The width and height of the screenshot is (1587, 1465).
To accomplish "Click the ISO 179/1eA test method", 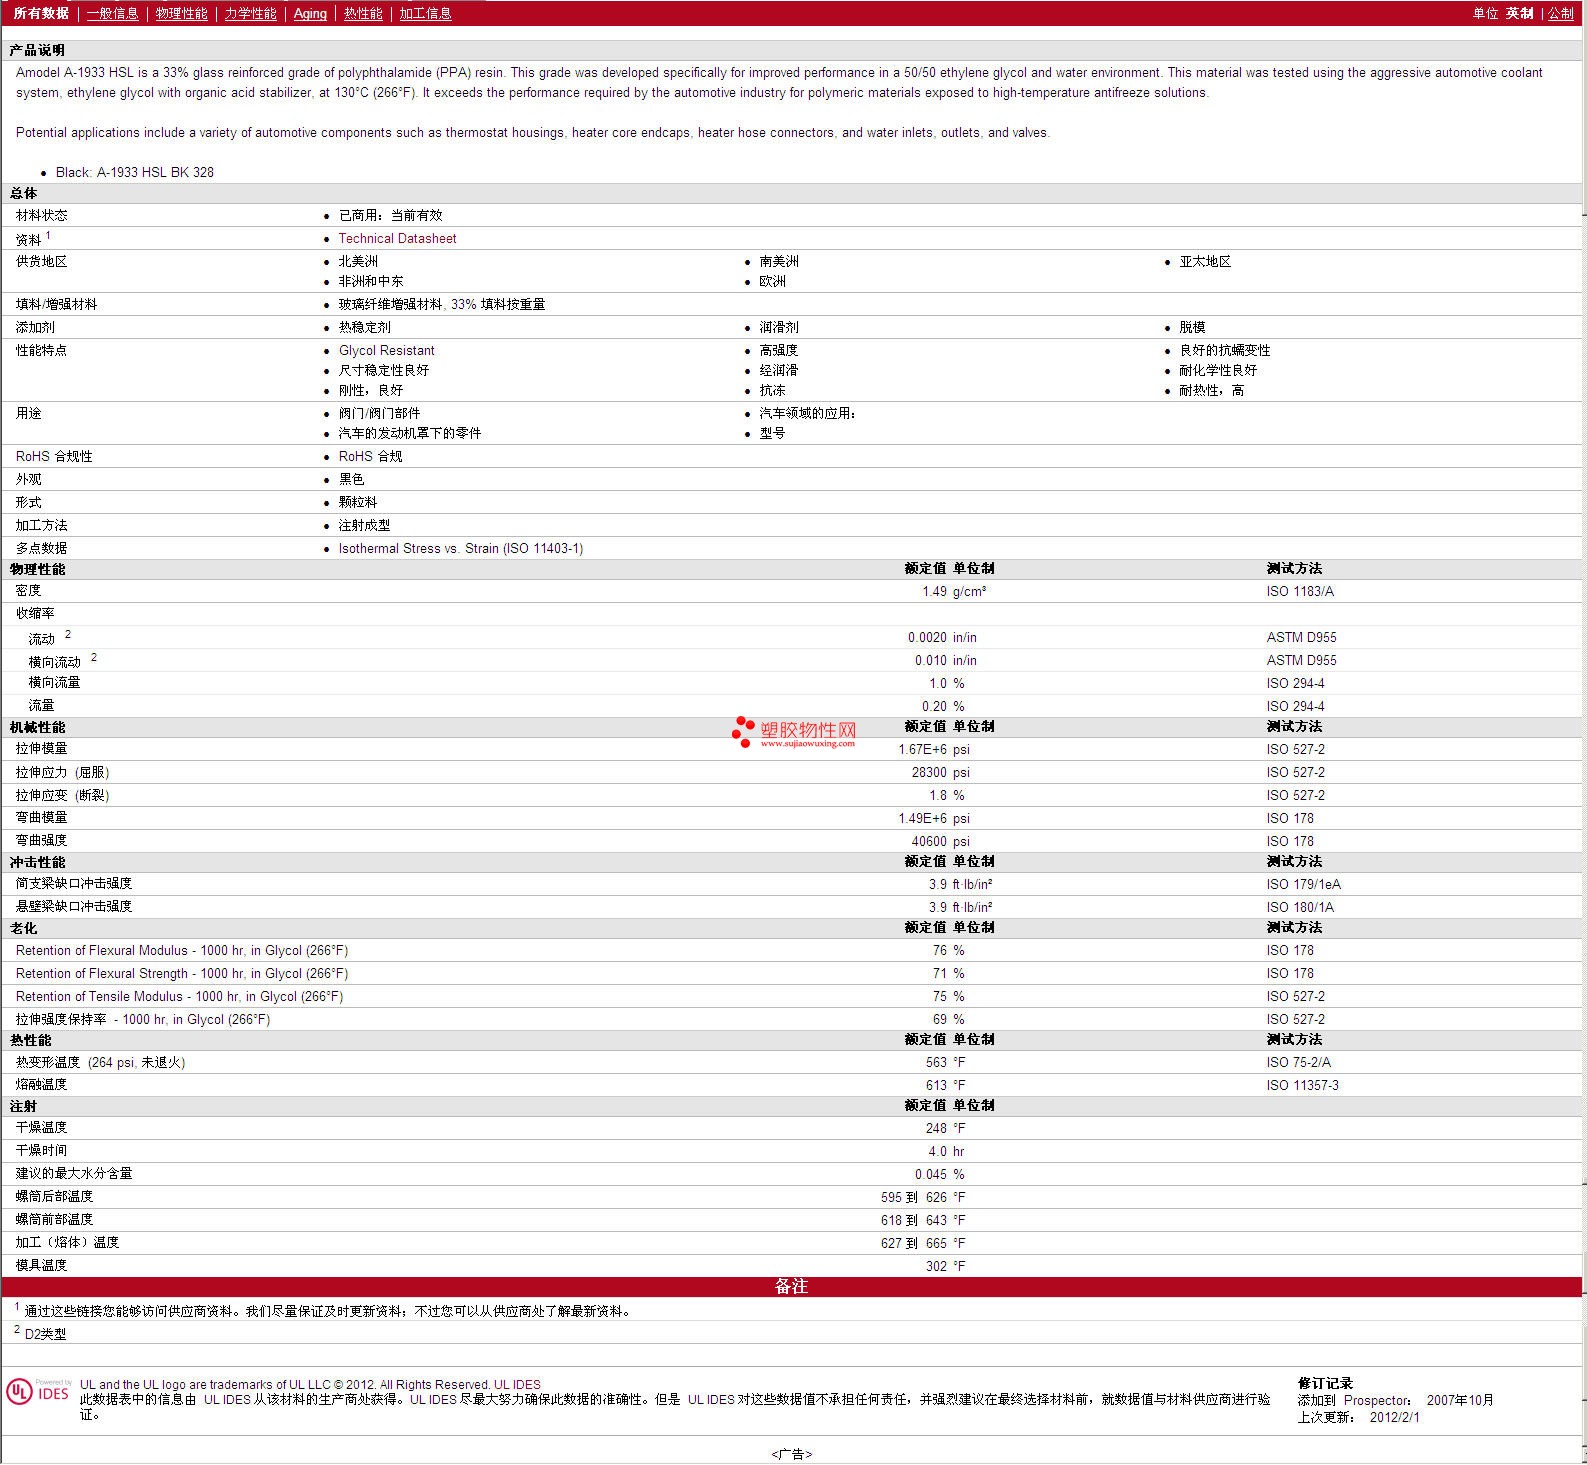I will pos(1303,884).
